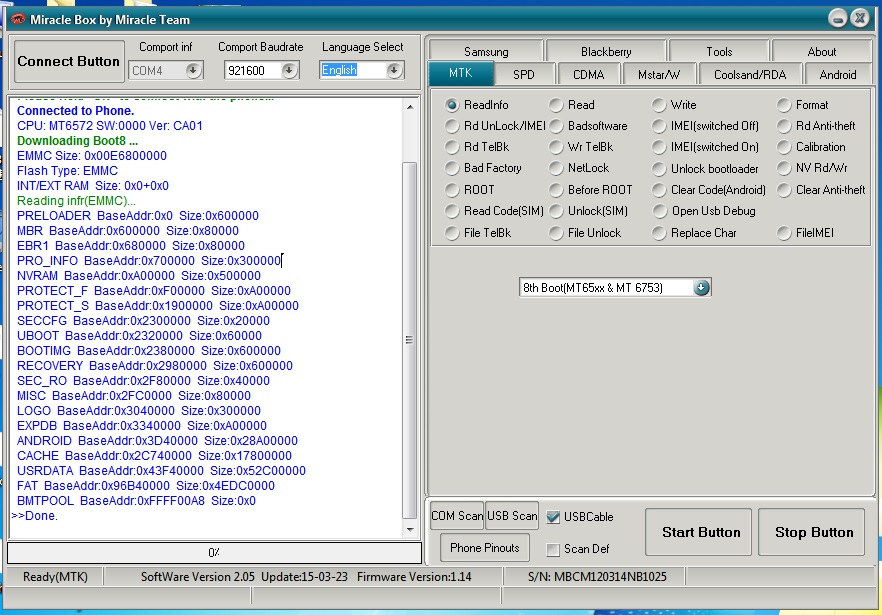The height and width of the screenshot is (615, 882).
Task: Select the Clear Anti-theft option
Action: pyautogui.click(x=784, y=190)
